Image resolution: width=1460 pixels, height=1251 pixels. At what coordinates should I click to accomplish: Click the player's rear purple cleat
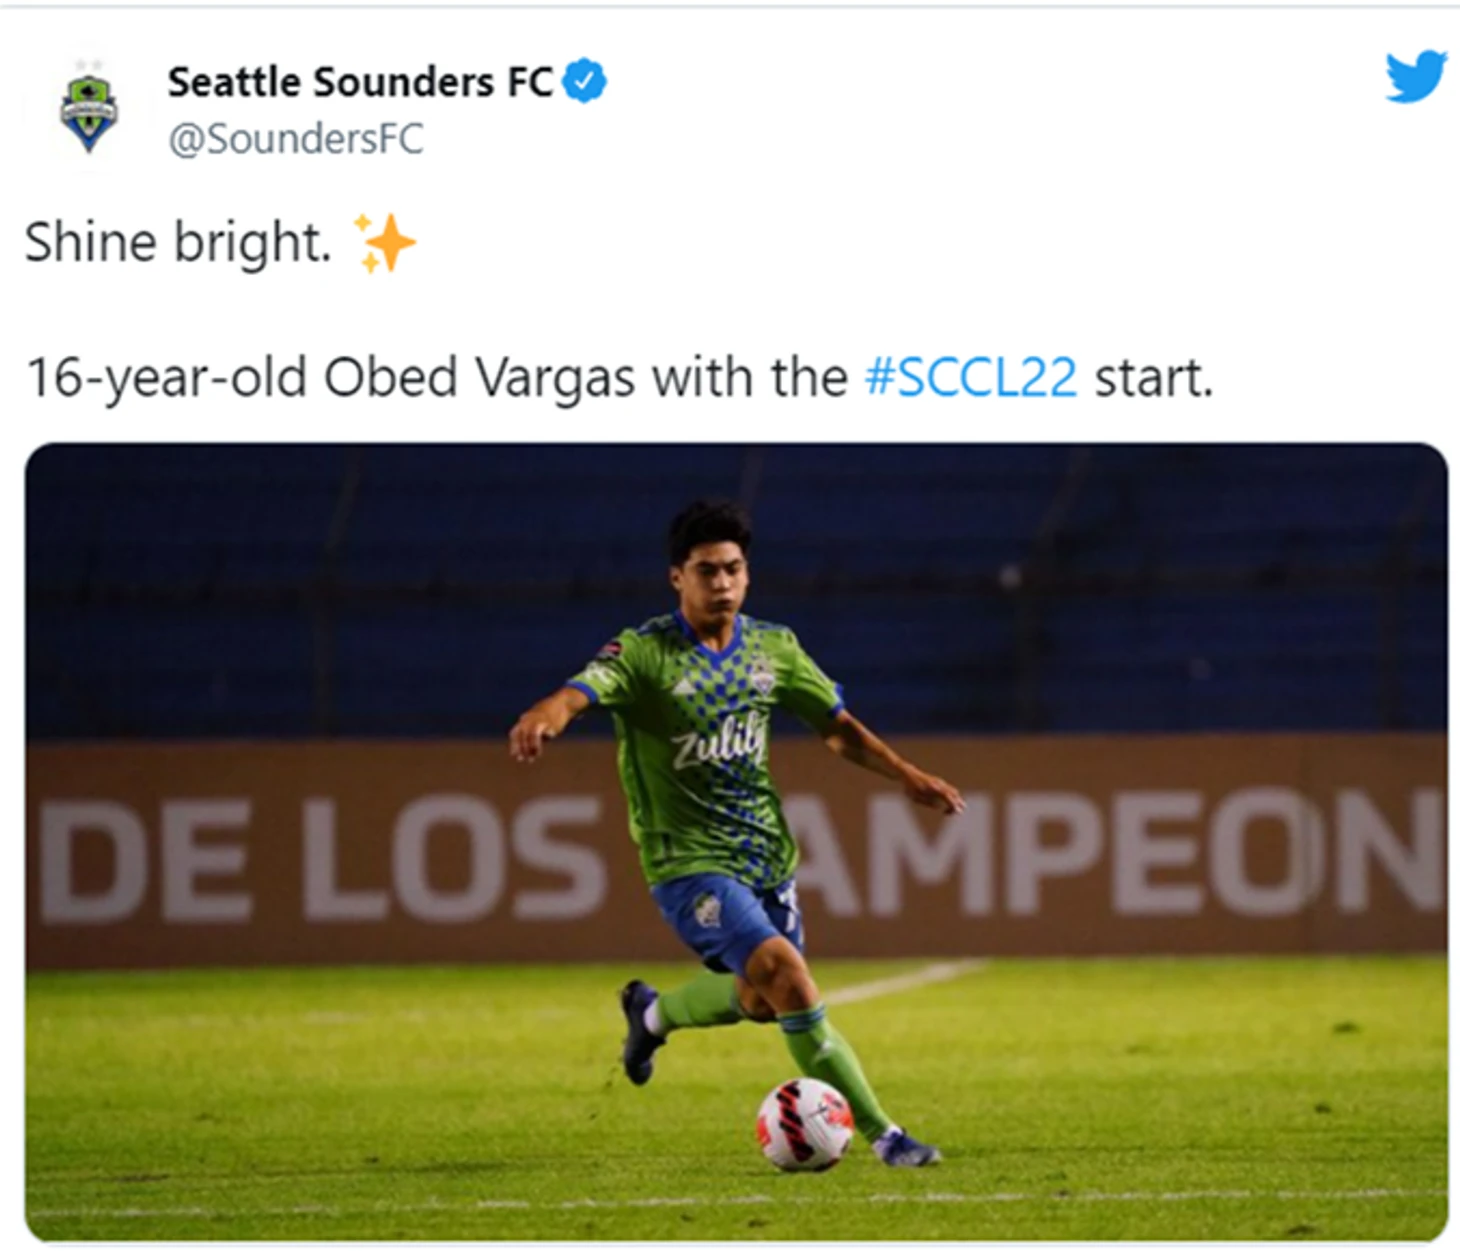pos(640,1030)
